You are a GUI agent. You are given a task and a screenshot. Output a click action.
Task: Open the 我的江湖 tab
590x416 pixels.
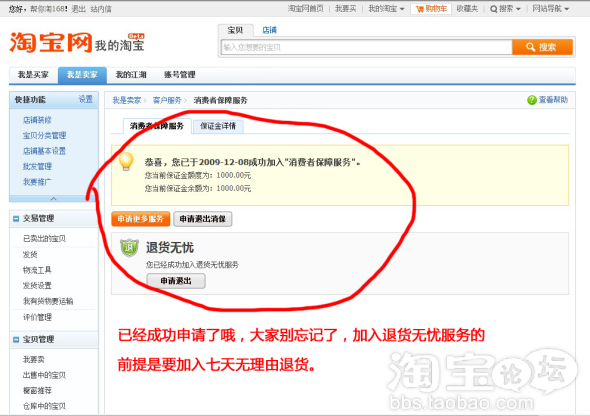click(x=131, y=75)
